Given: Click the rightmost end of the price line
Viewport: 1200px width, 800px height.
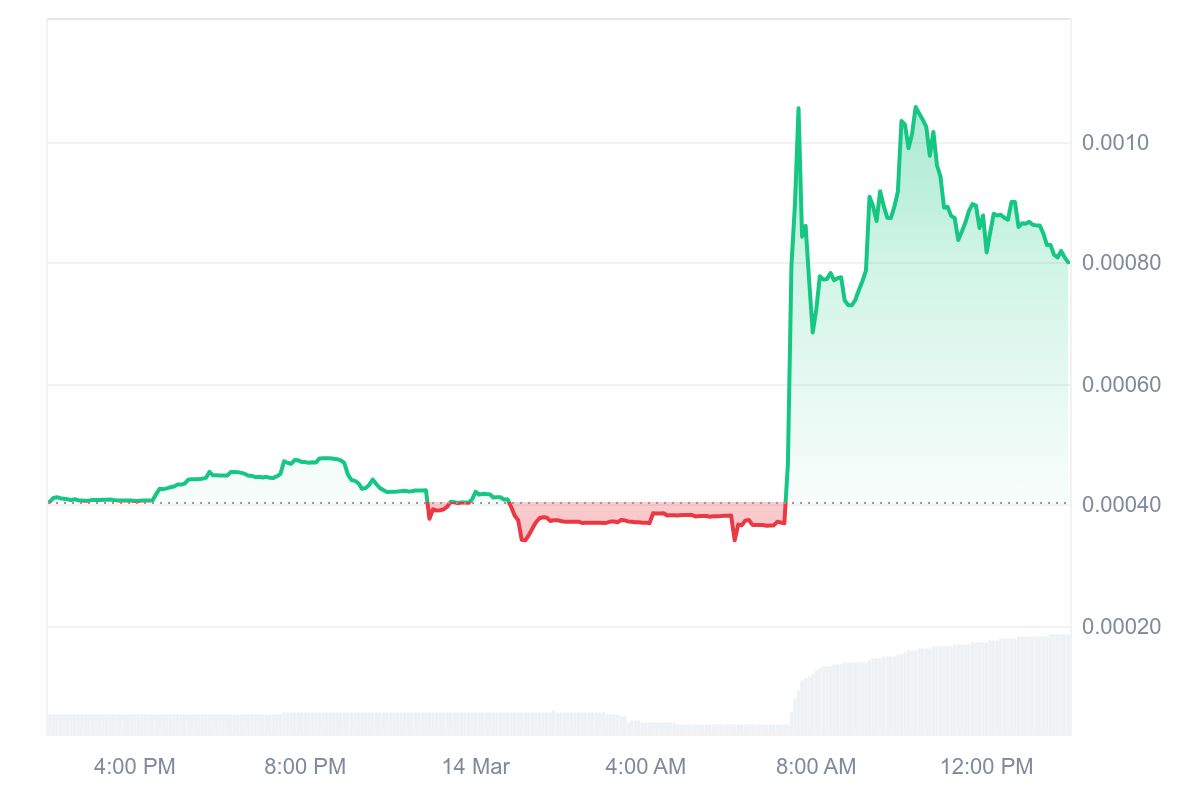Looking at the screenshot, I should click(1068, 262).
